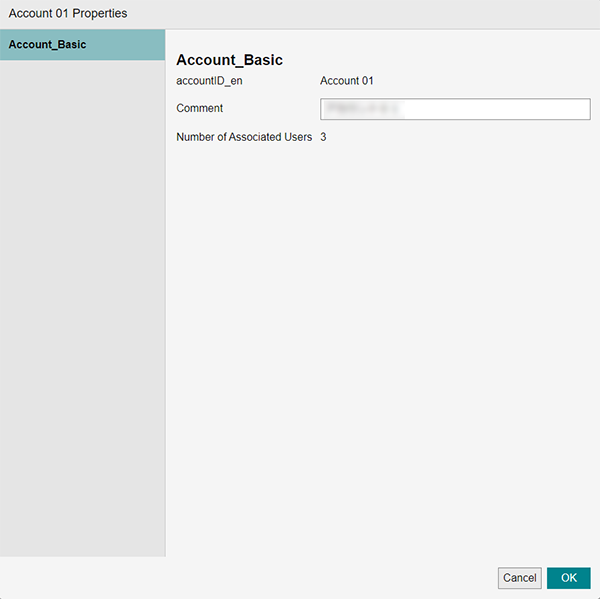Click the 'Number of Associated Users' label
Viewport: 600px width, 599px height.
(244, 137)
